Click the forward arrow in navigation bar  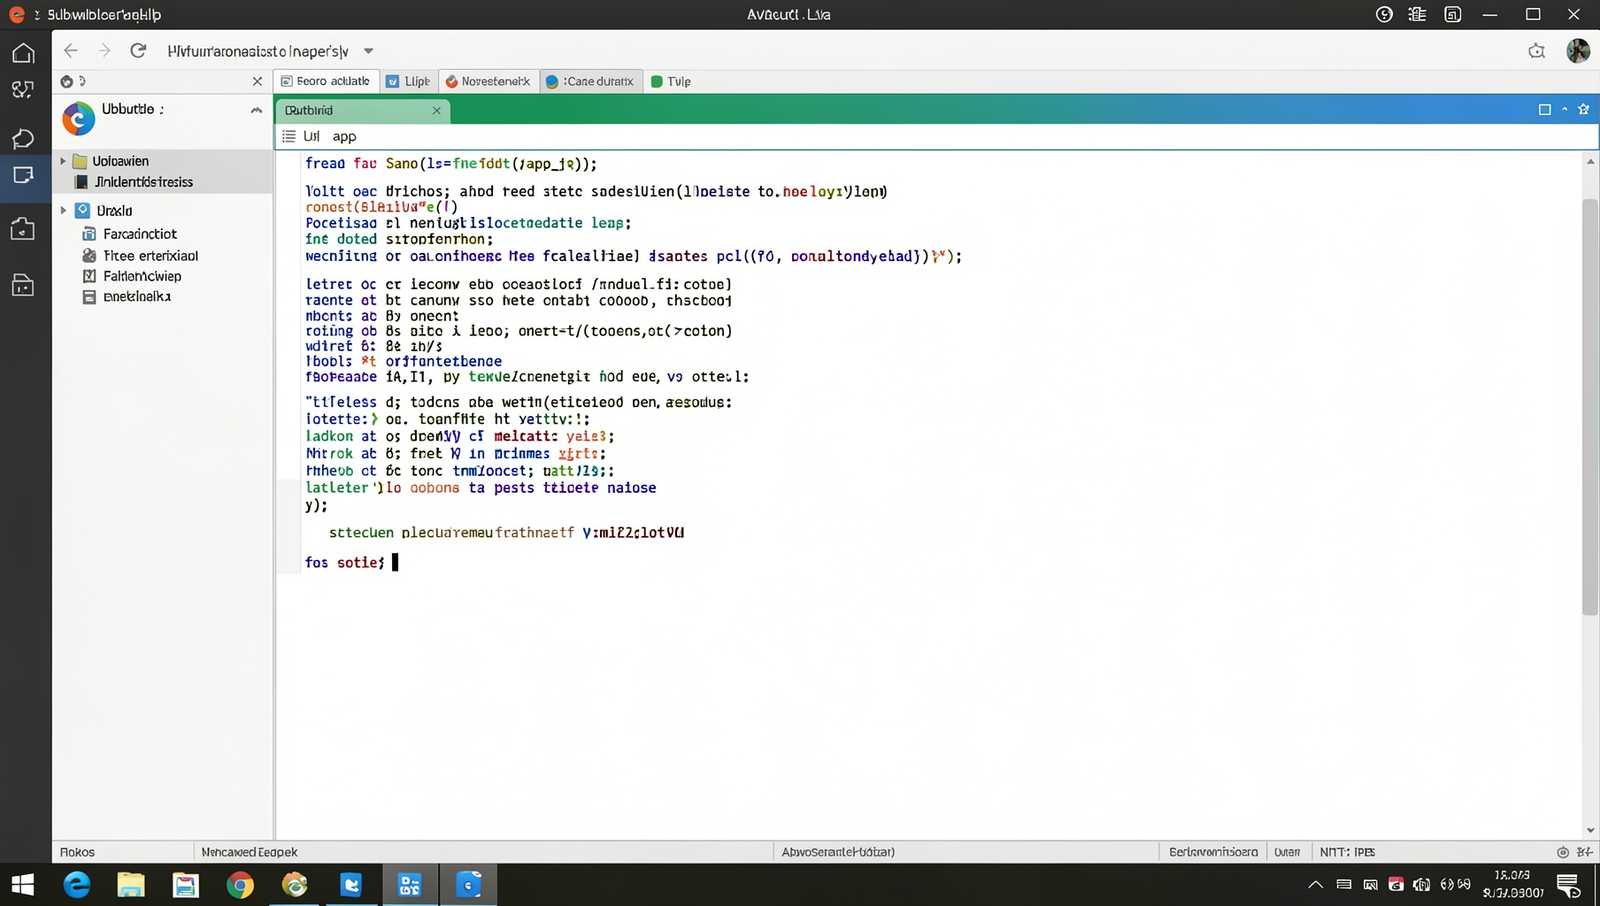point(104,51)
